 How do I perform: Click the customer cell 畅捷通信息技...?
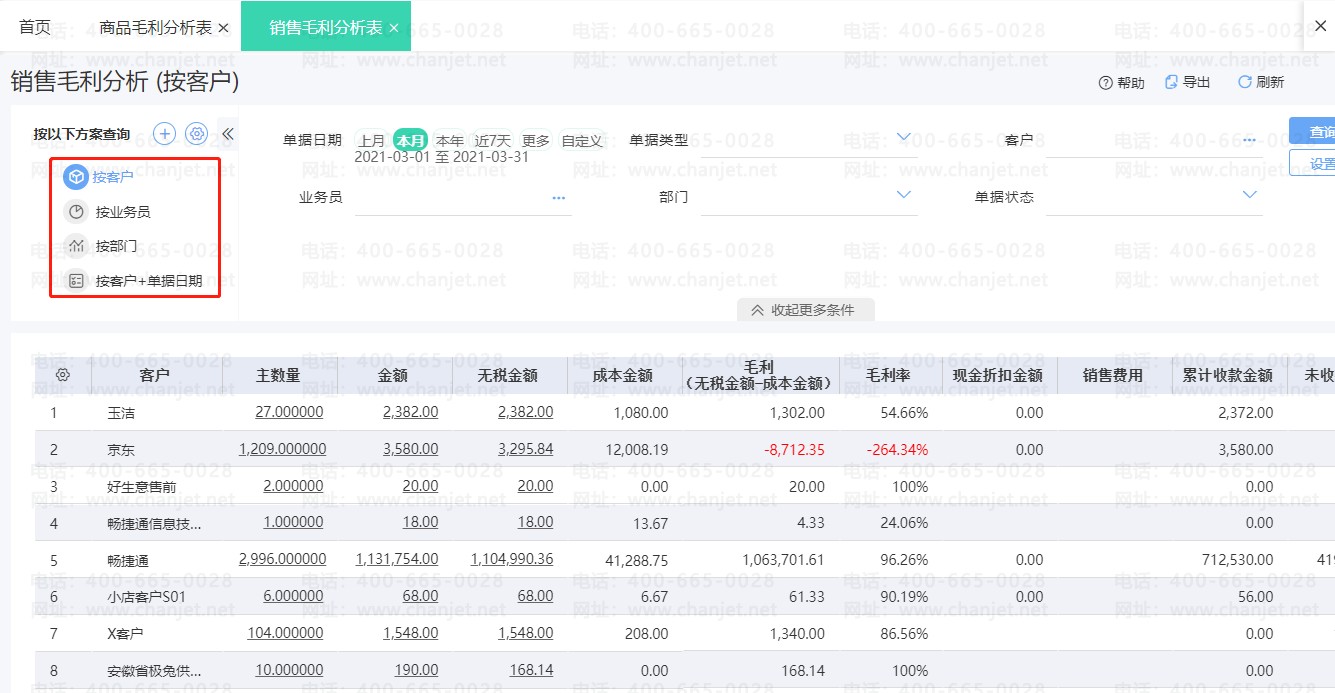[154, 524]
